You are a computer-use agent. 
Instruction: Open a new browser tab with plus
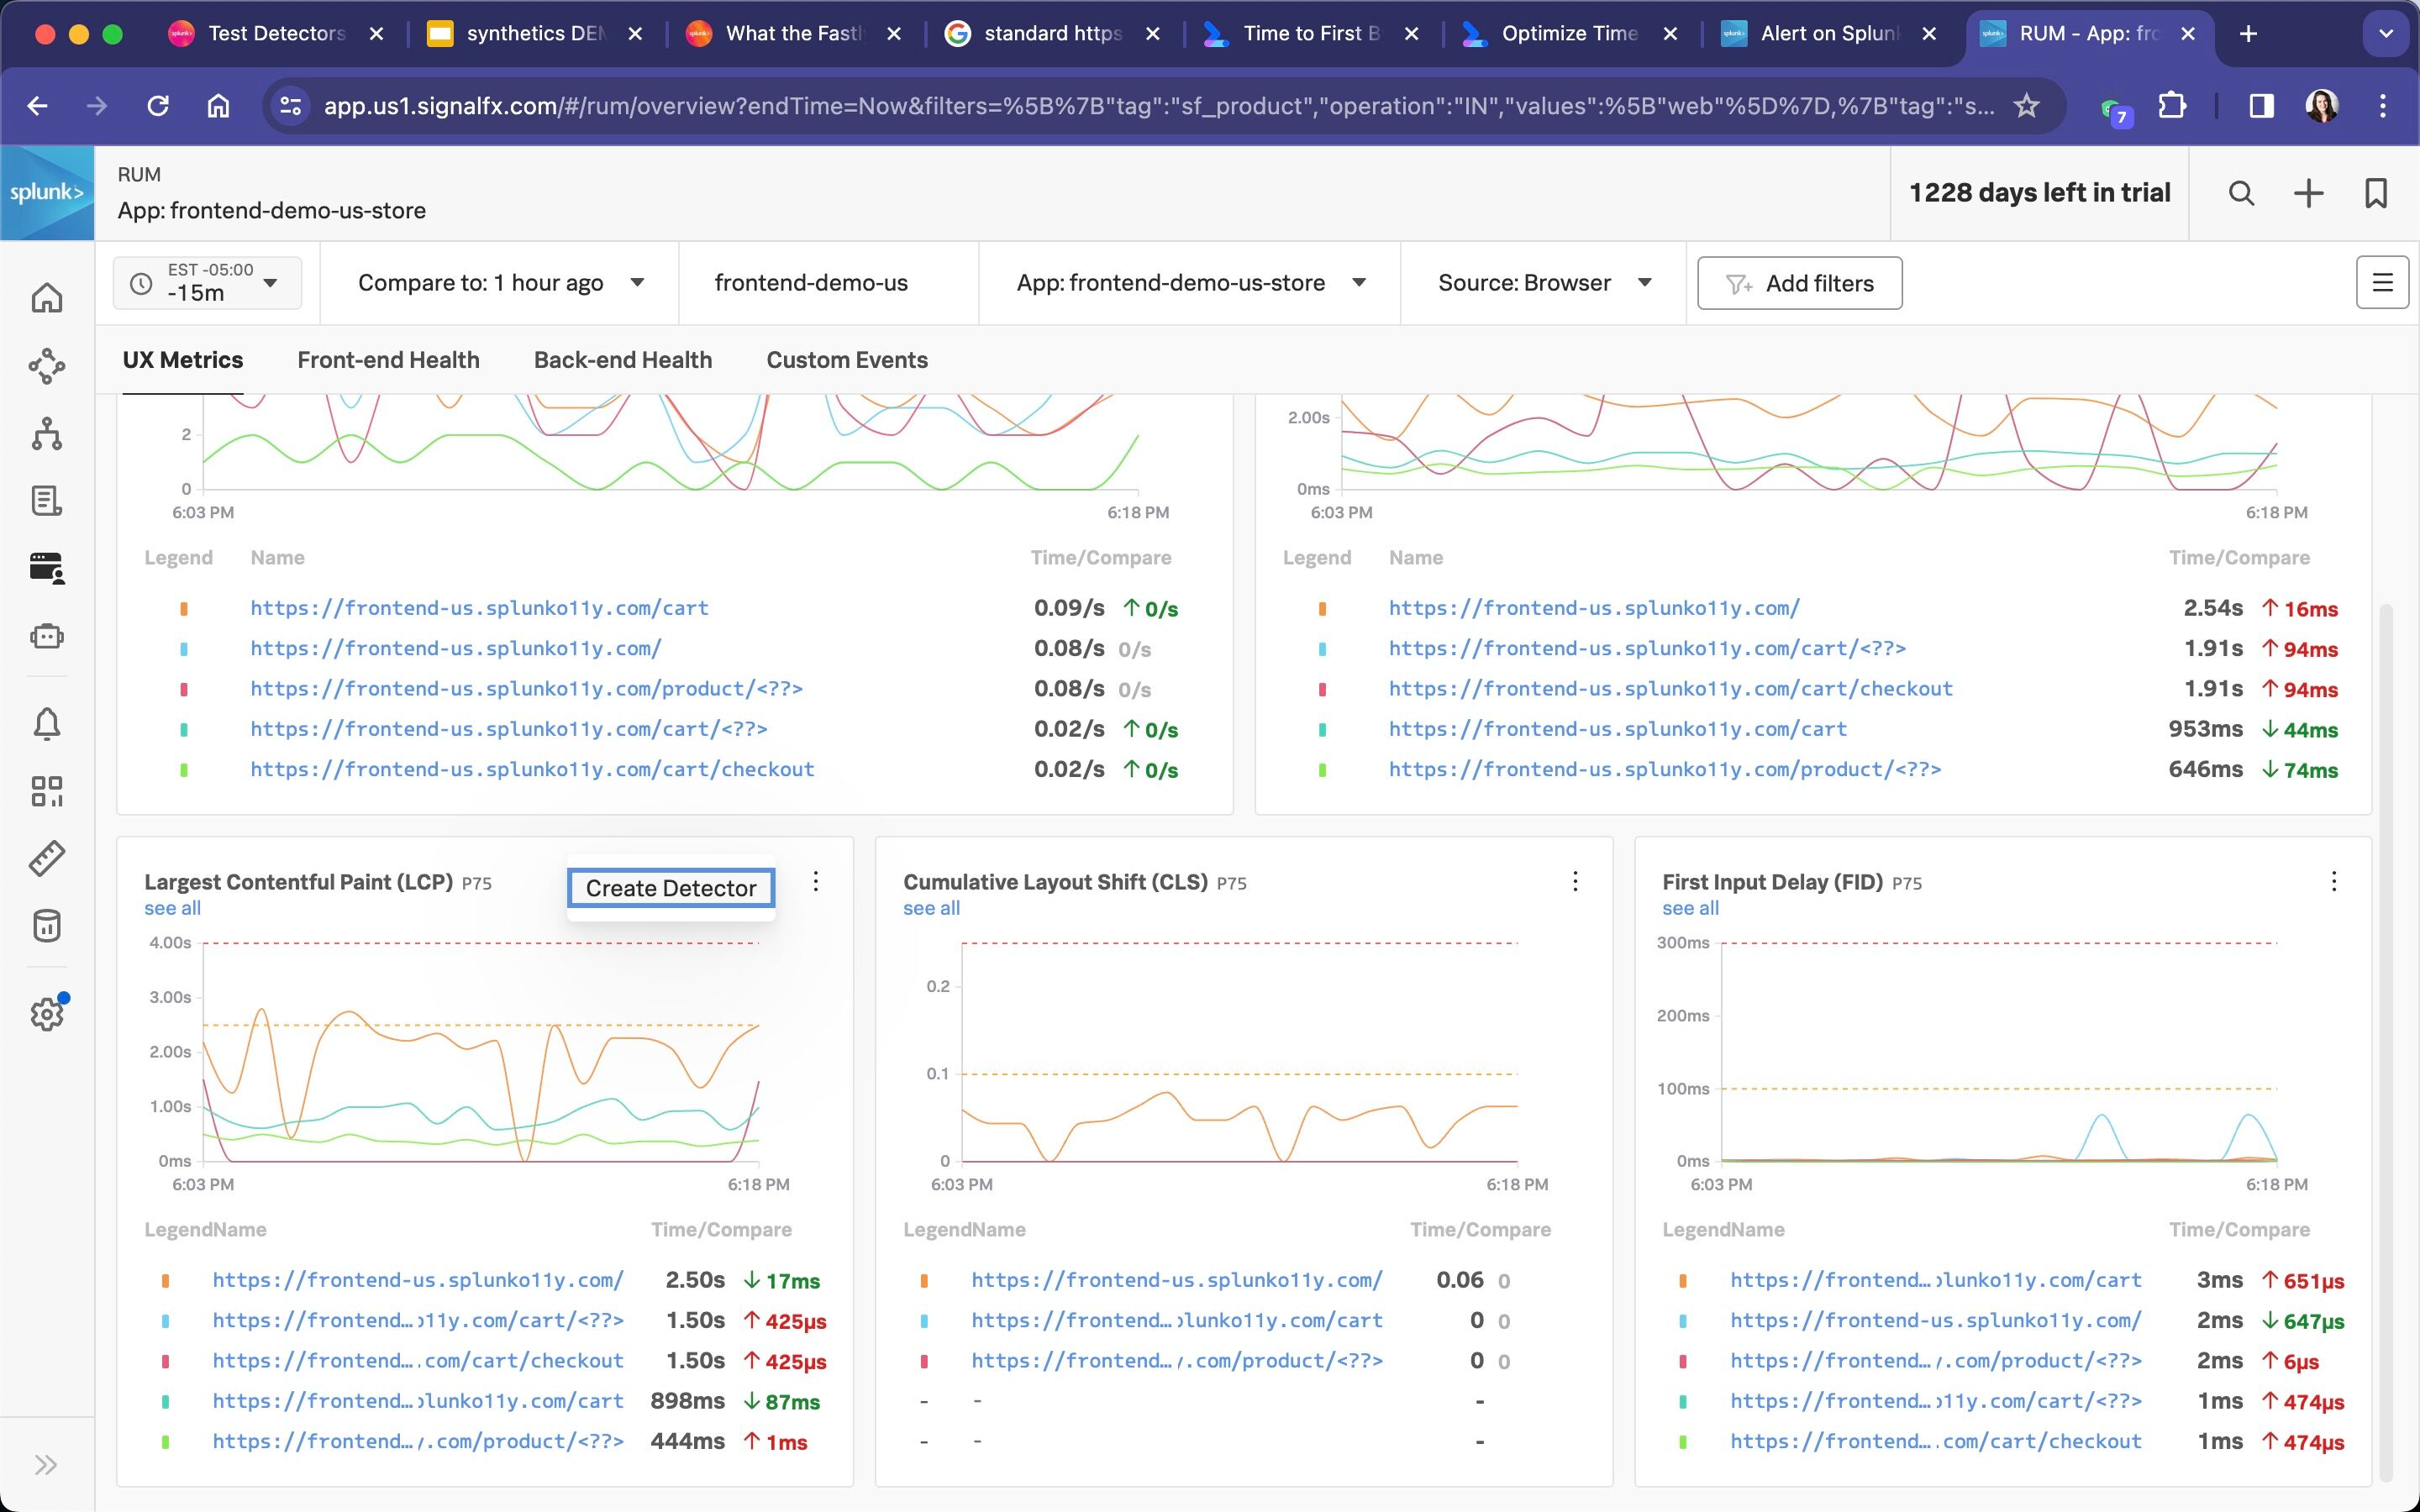pyautogui.click(x=2249, y=34)
